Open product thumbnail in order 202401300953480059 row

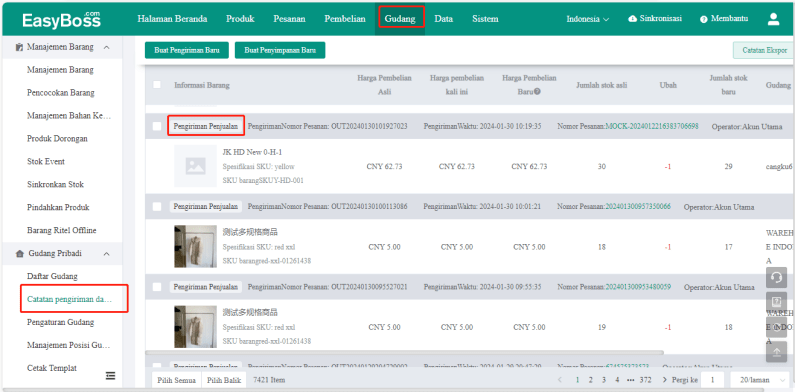pos(195,326)
